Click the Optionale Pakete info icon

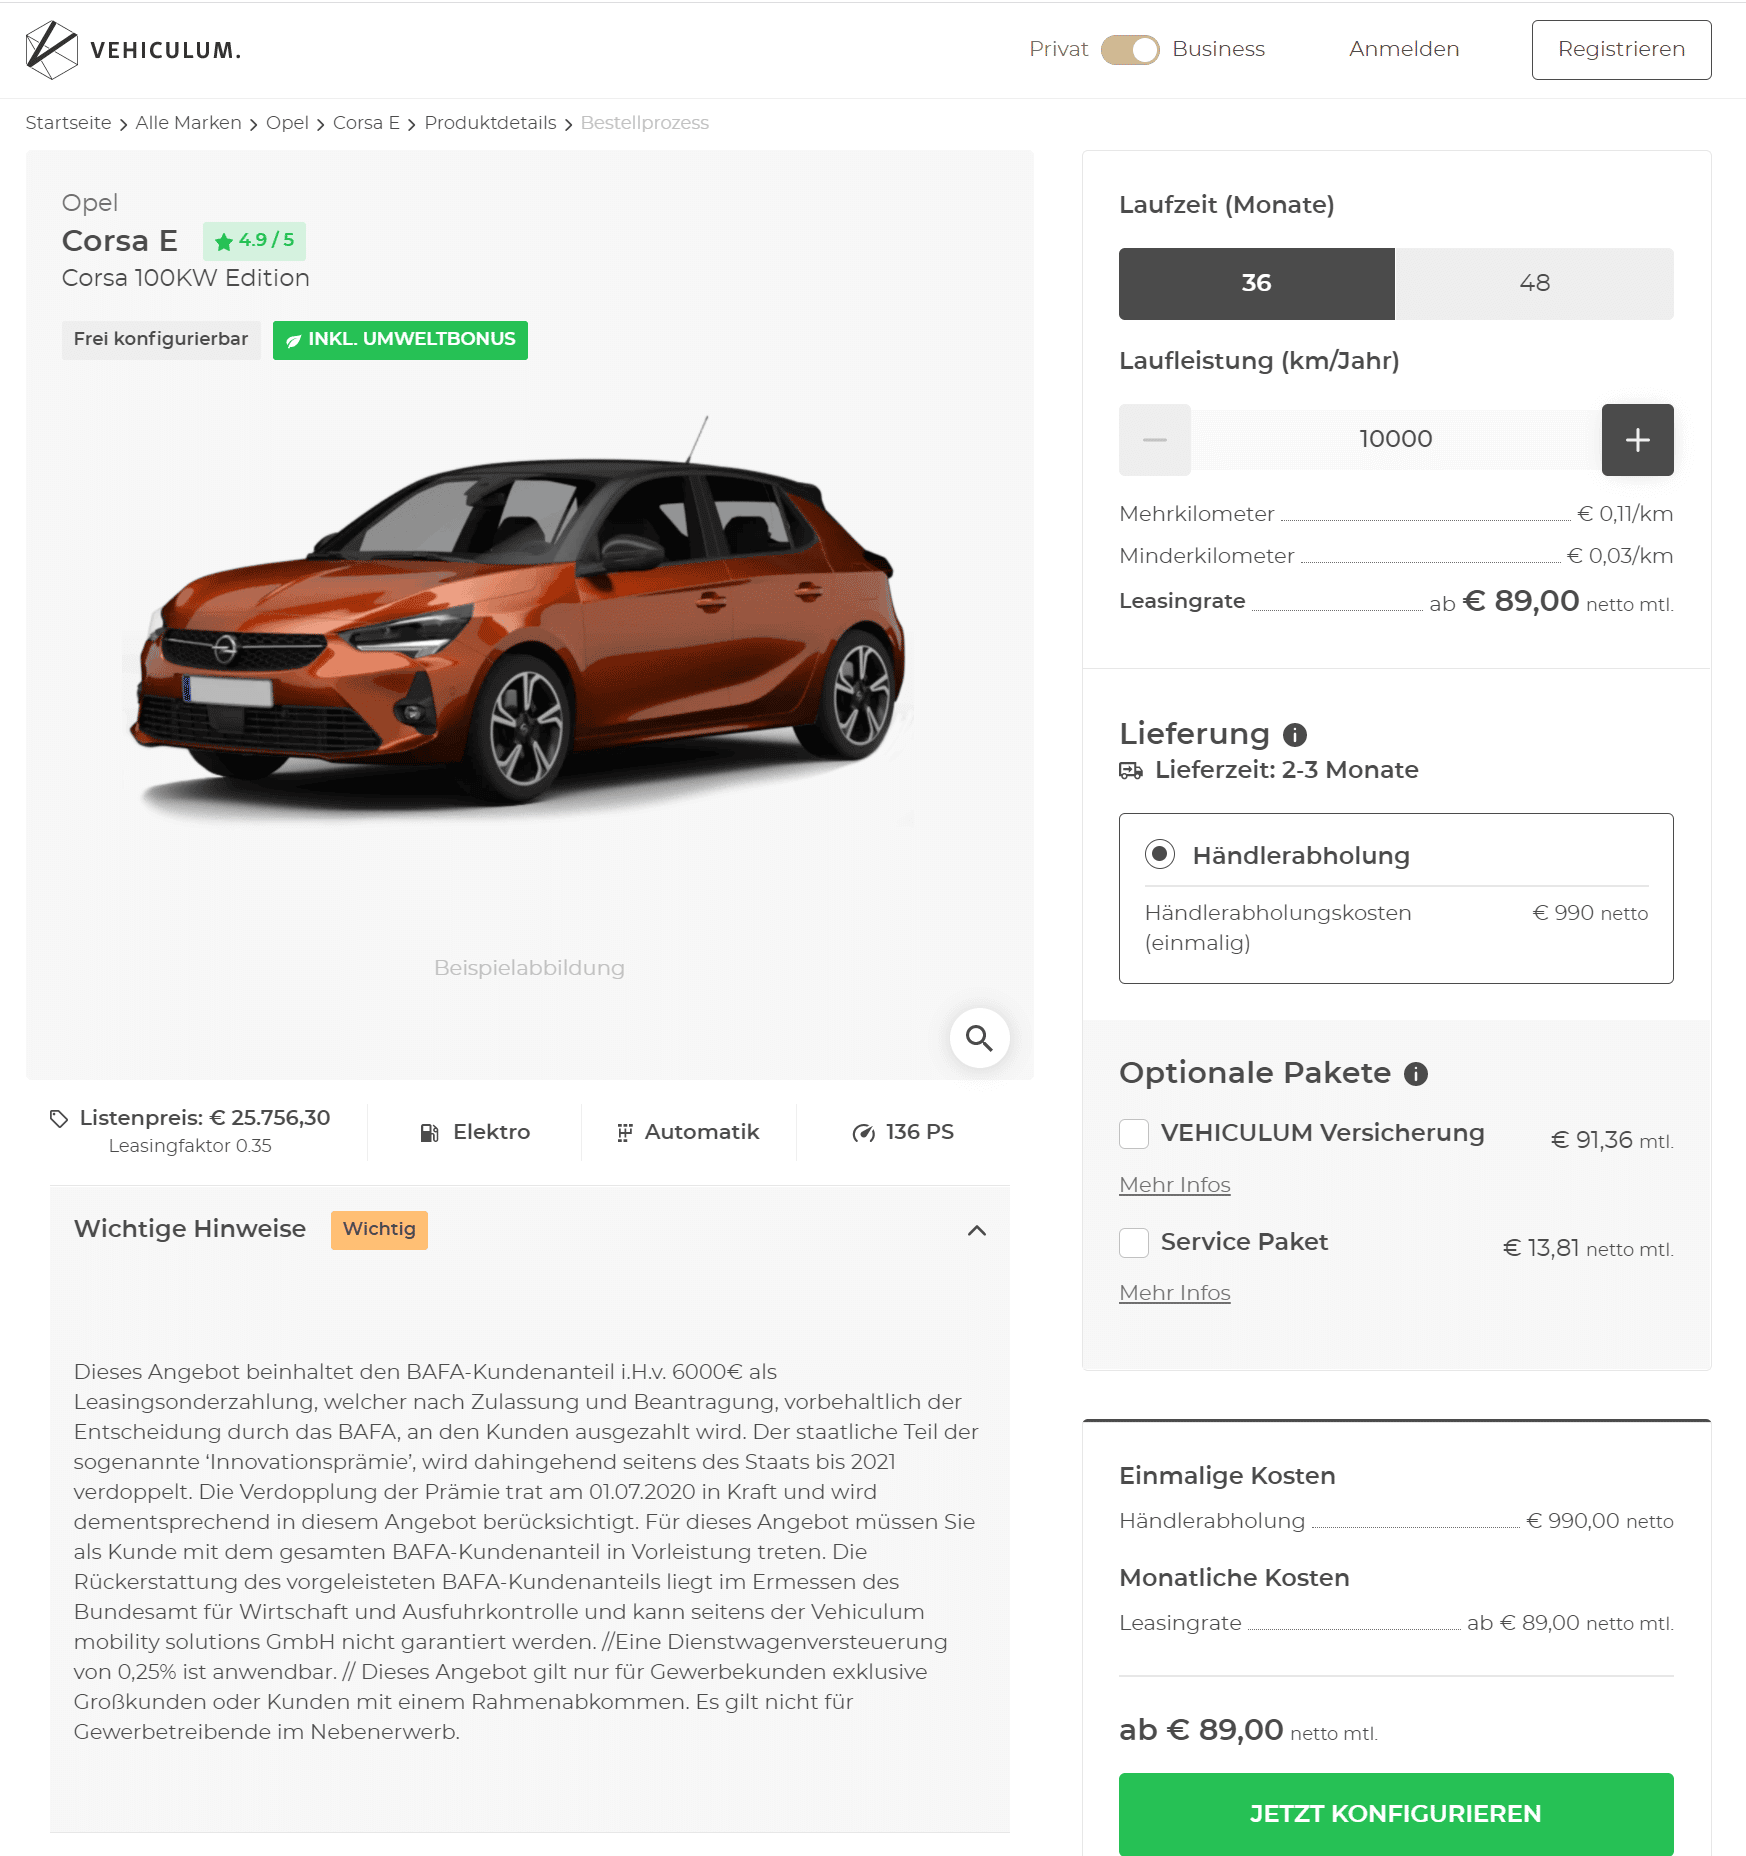(x=1416, y=1074)
